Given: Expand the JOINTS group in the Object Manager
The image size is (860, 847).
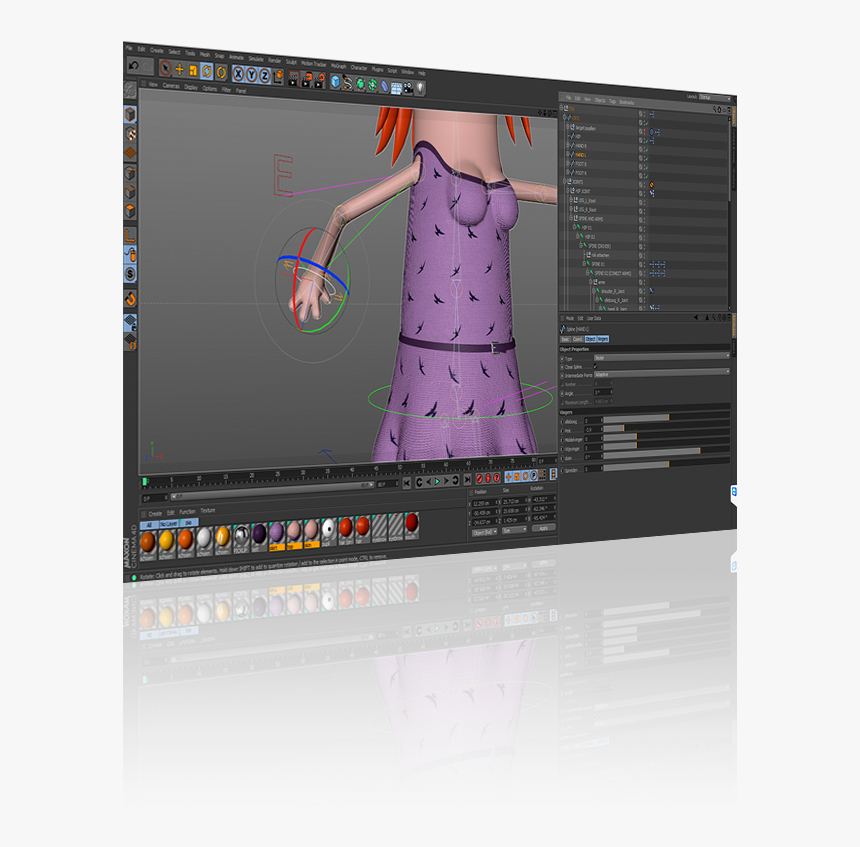Looking at the screenshot, I should [x=564, y=181].
